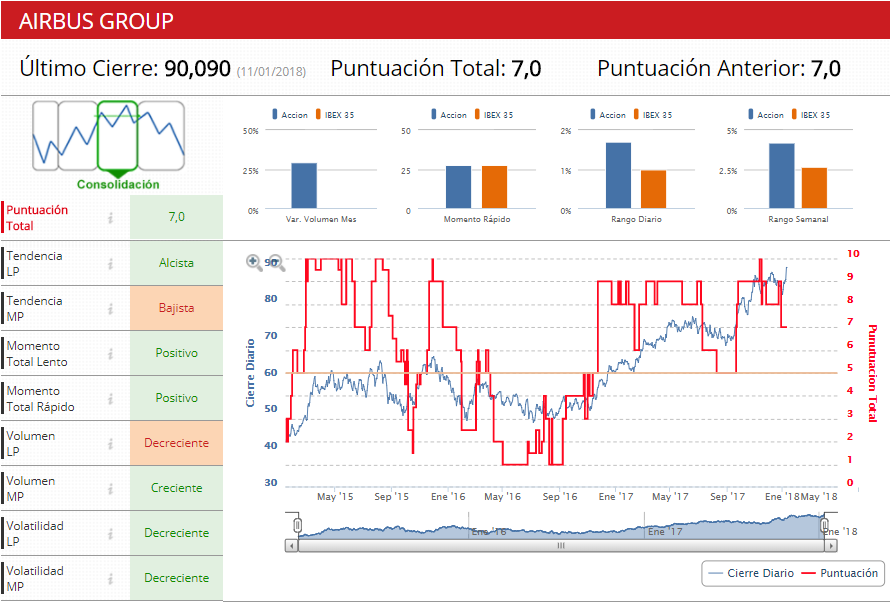
Task: Click the Decreciente value for Volatilidad LP
Action: (176, 533)
